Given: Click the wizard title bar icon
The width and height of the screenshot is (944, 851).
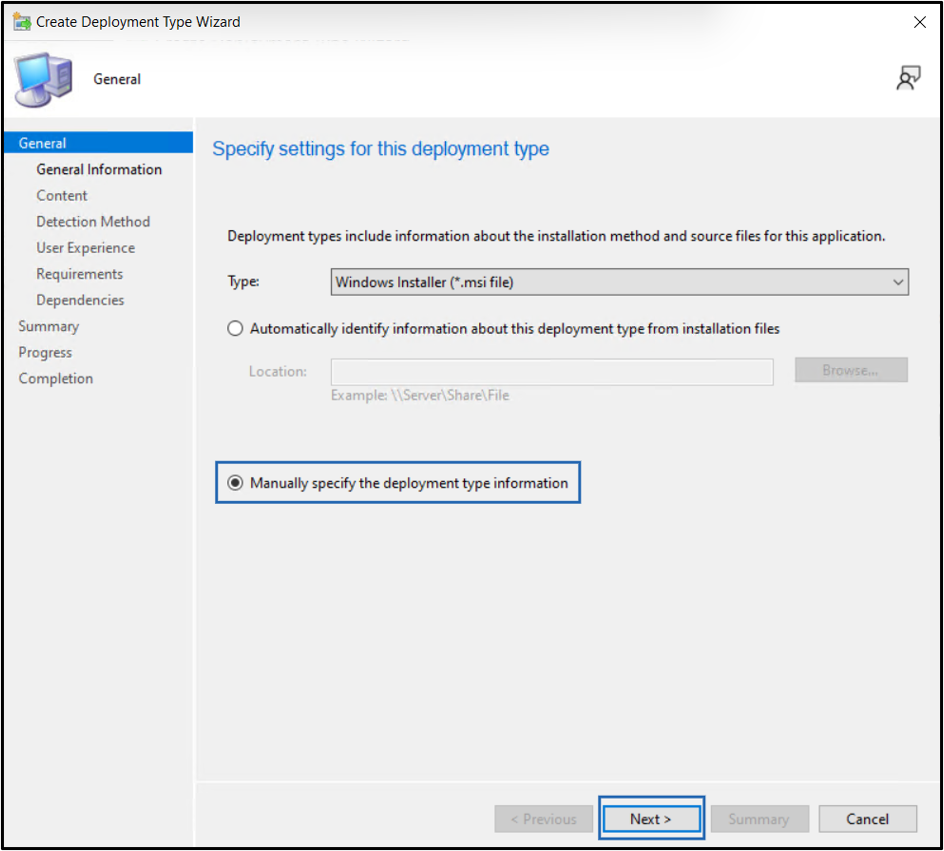Looking at the screenshot, I should [22, 22].
